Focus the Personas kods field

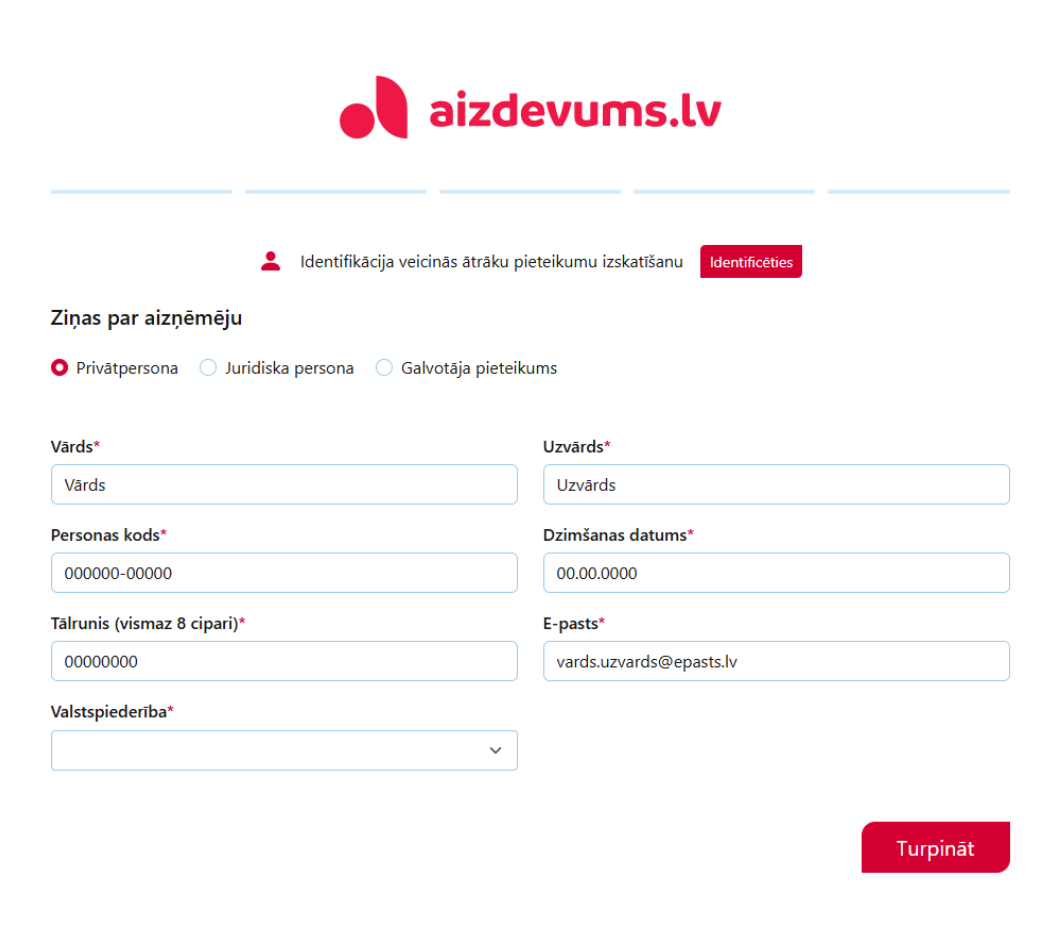(x=284, y=573)
